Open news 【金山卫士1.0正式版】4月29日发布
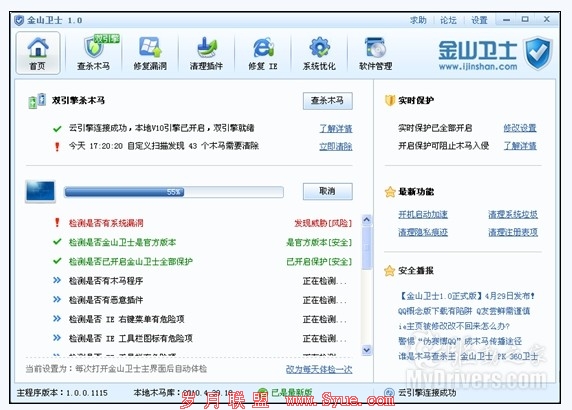 [467, 296]
